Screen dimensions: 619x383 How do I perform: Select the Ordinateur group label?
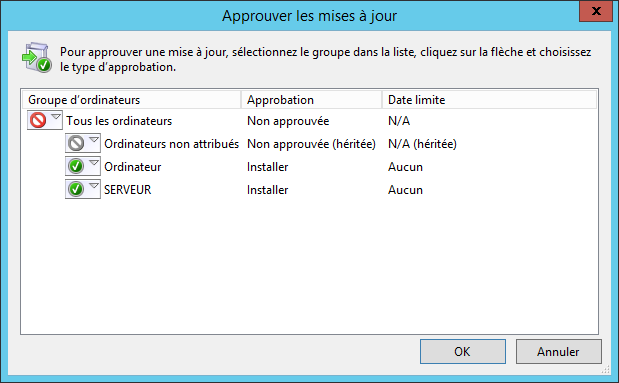pos(133,167)
